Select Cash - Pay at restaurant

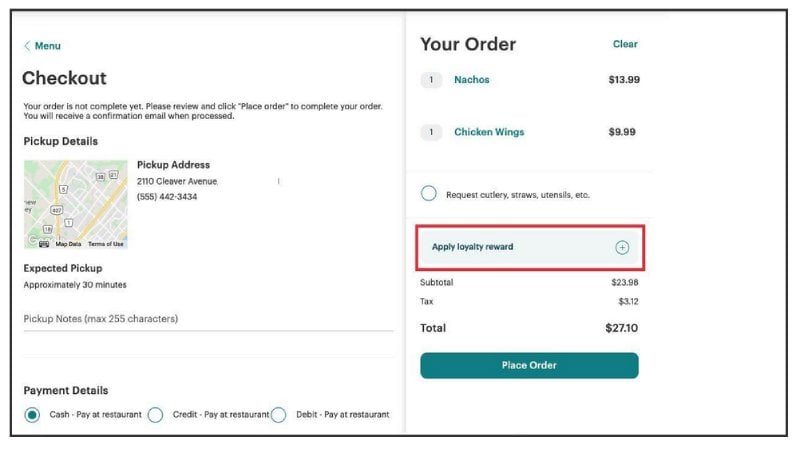pyautogui.click(x=33, y=415)
